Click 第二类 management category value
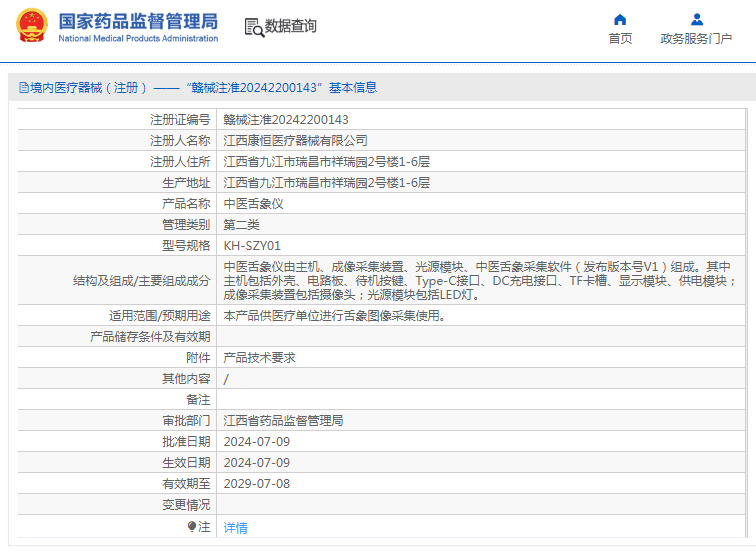The width and height of the screenshot is (756, 553). click(x=242, y=225)
